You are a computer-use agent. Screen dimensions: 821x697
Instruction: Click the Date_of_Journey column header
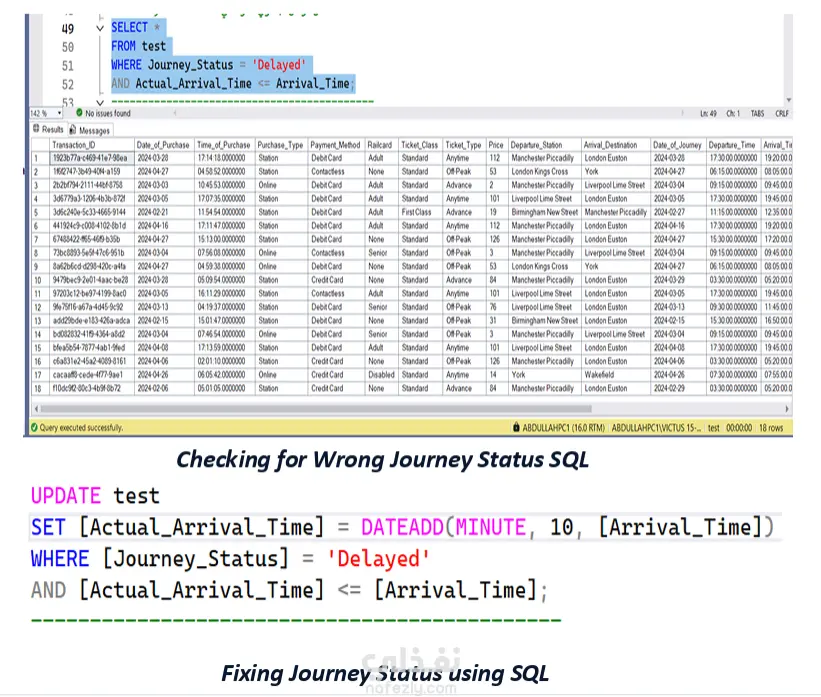678,145
